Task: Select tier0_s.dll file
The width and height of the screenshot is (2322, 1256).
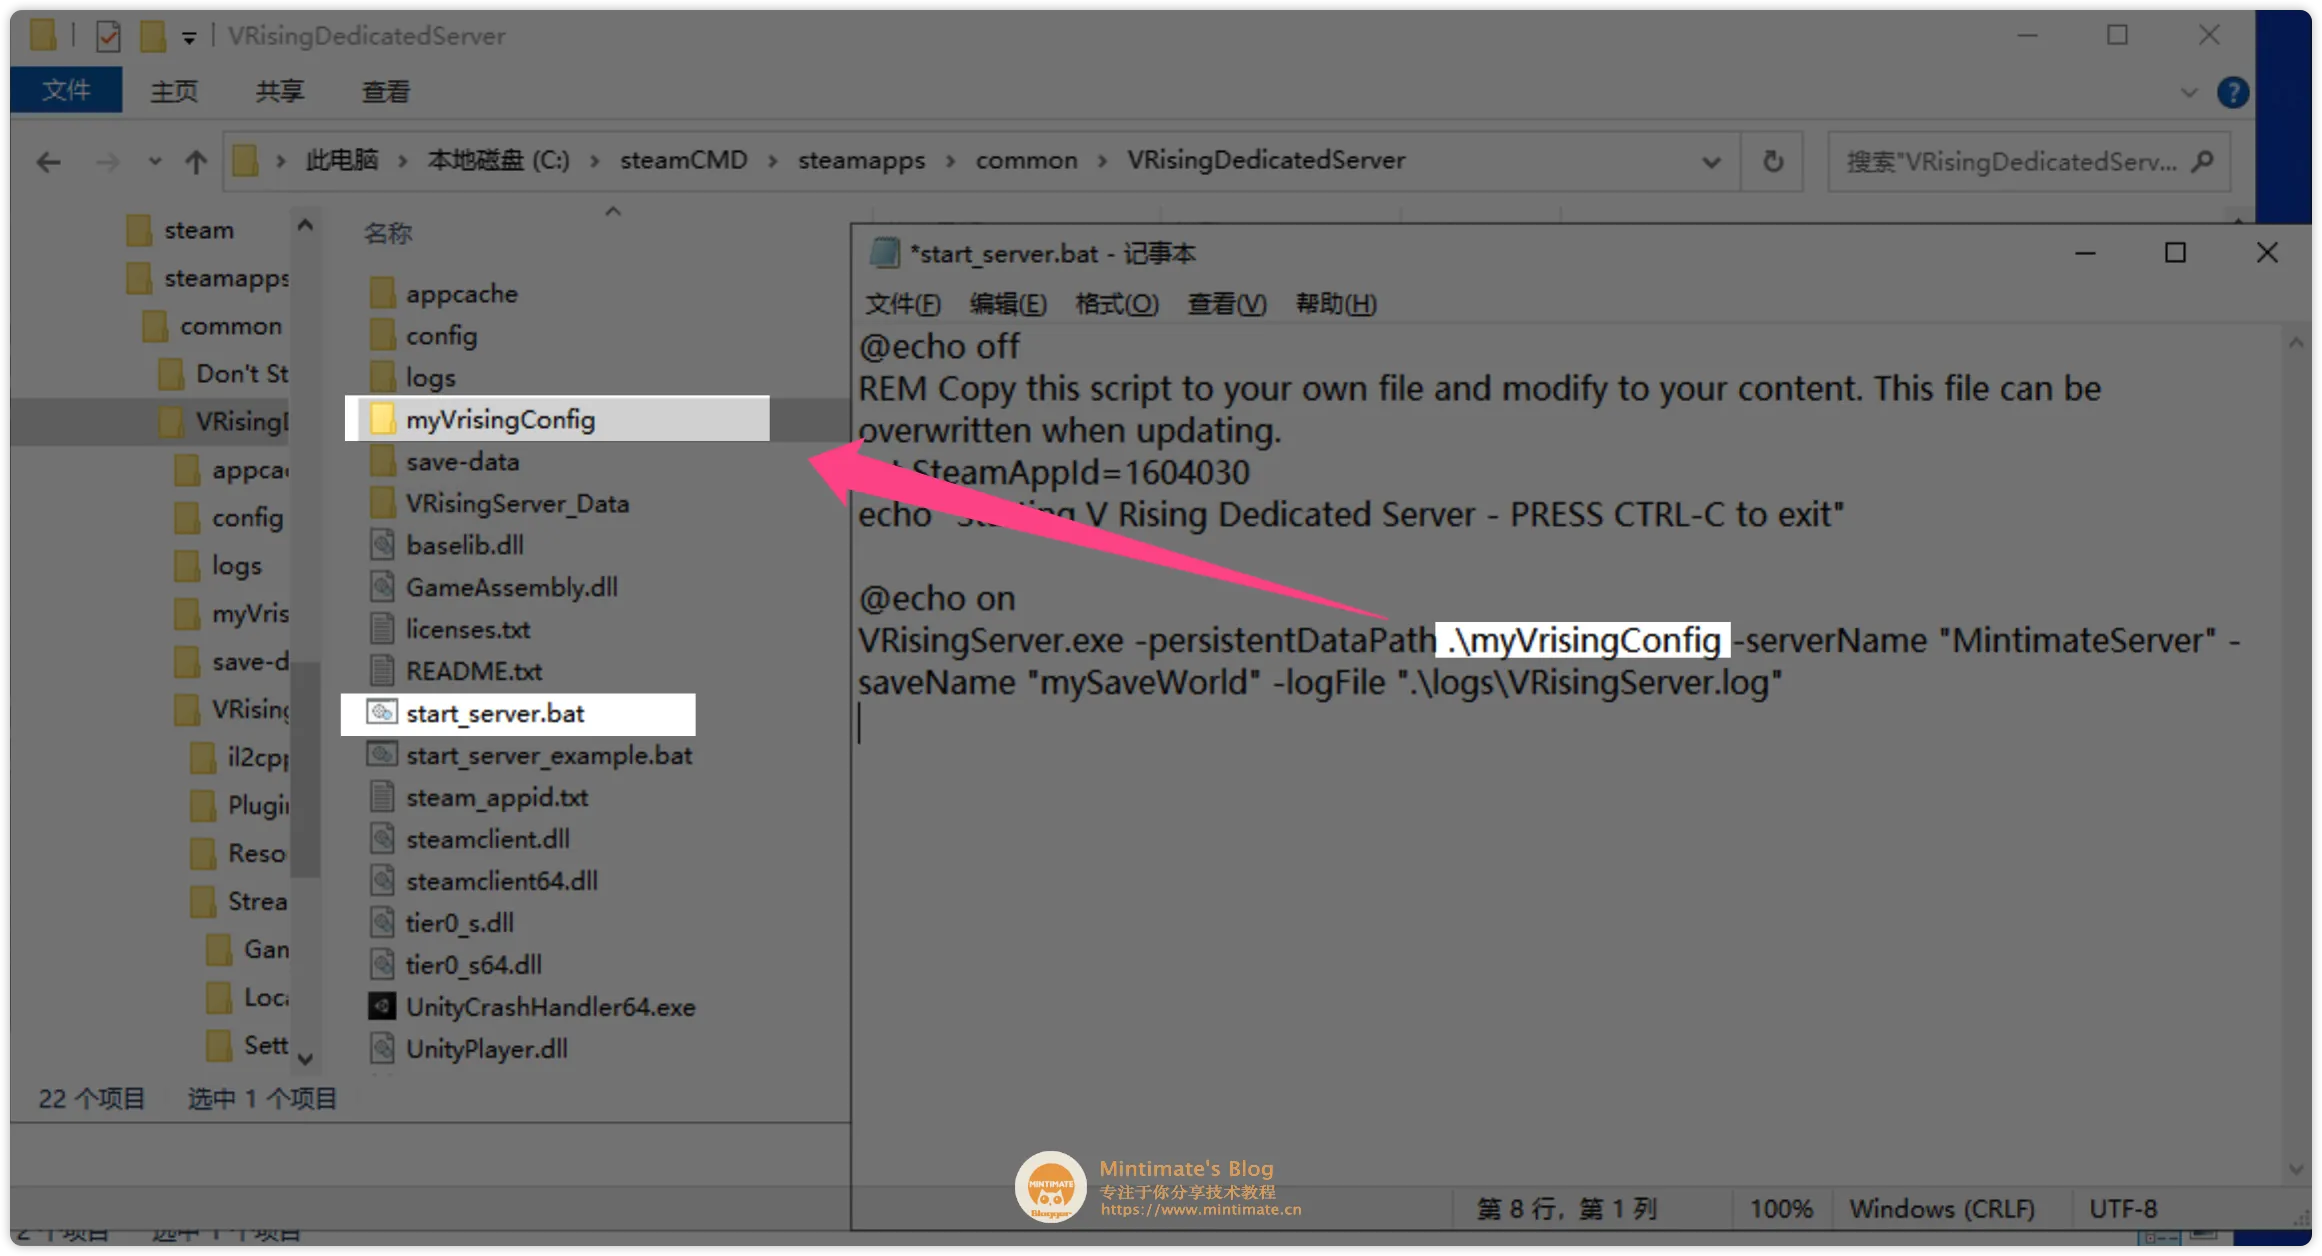Action: (x=442, y=923)
